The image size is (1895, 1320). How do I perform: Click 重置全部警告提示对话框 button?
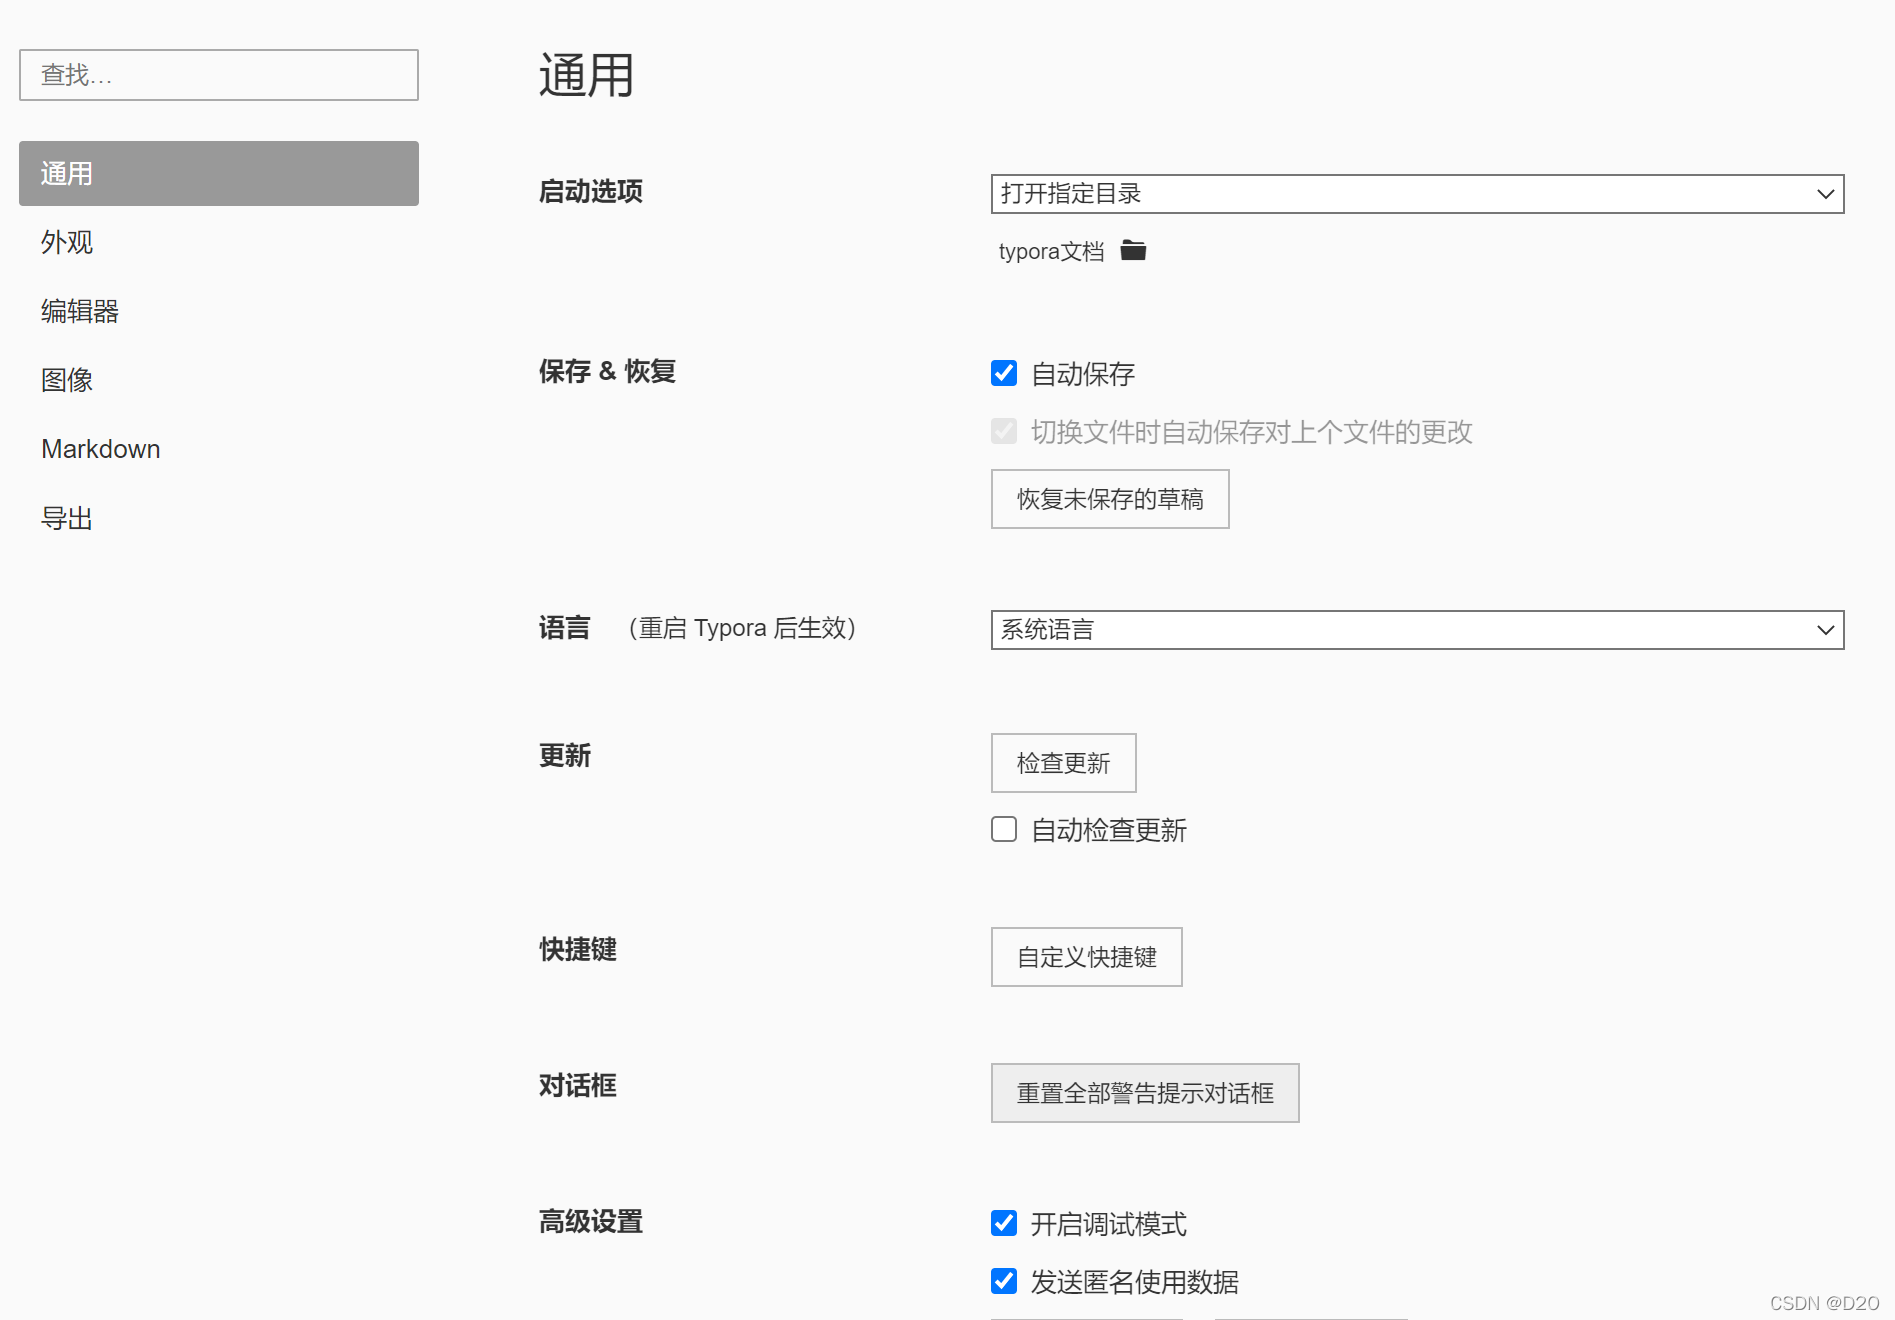point(1145,1093)
